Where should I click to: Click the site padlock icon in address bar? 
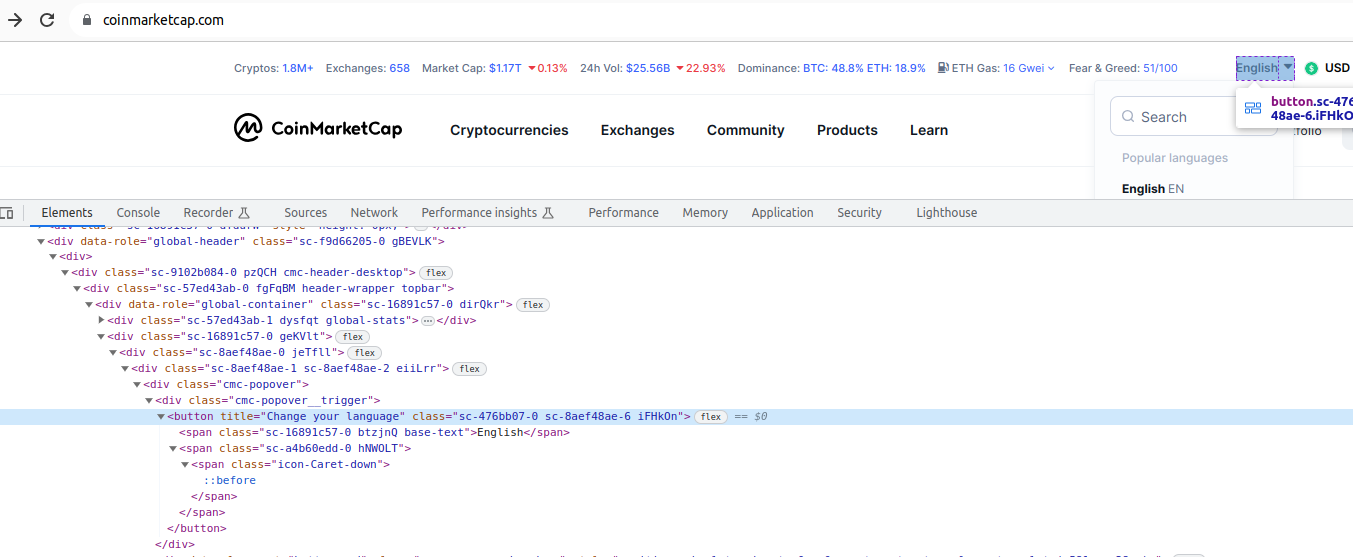[x=85, y=20]
